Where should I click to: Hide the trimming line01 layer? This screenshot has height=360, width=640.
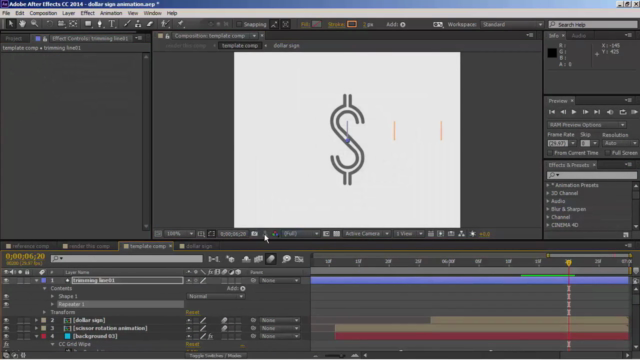6,280
